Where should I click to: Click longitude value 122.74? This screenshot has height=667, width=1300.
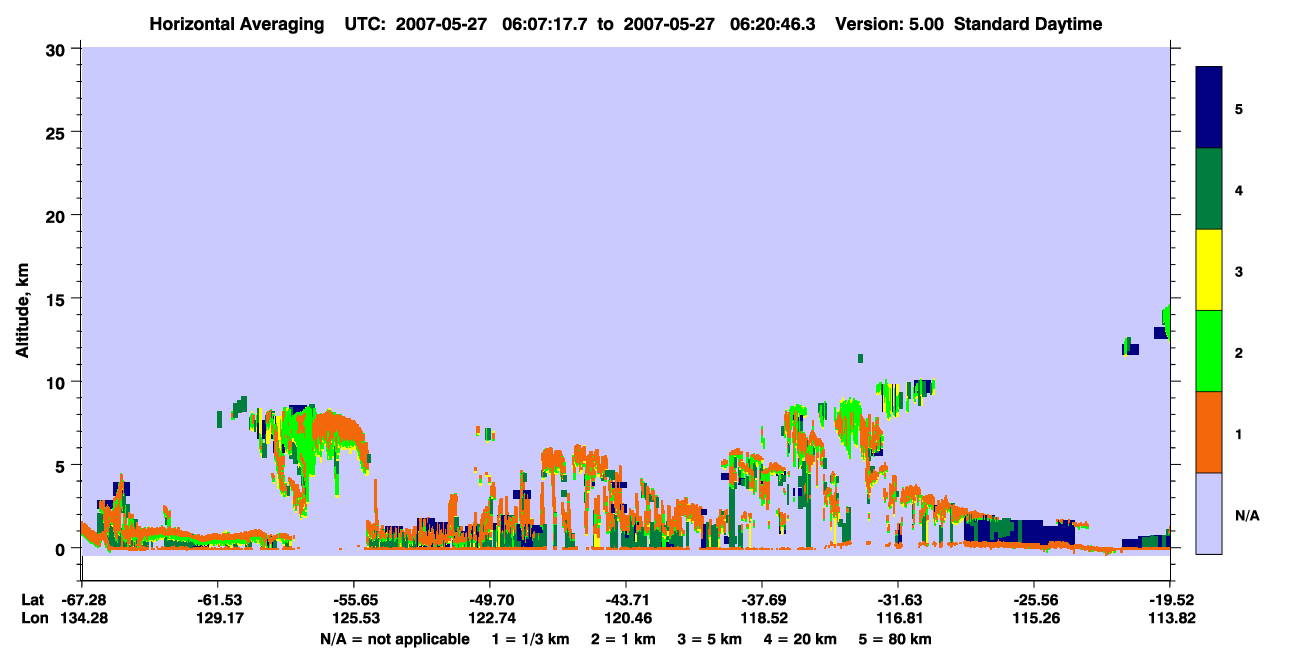point(490,618)
